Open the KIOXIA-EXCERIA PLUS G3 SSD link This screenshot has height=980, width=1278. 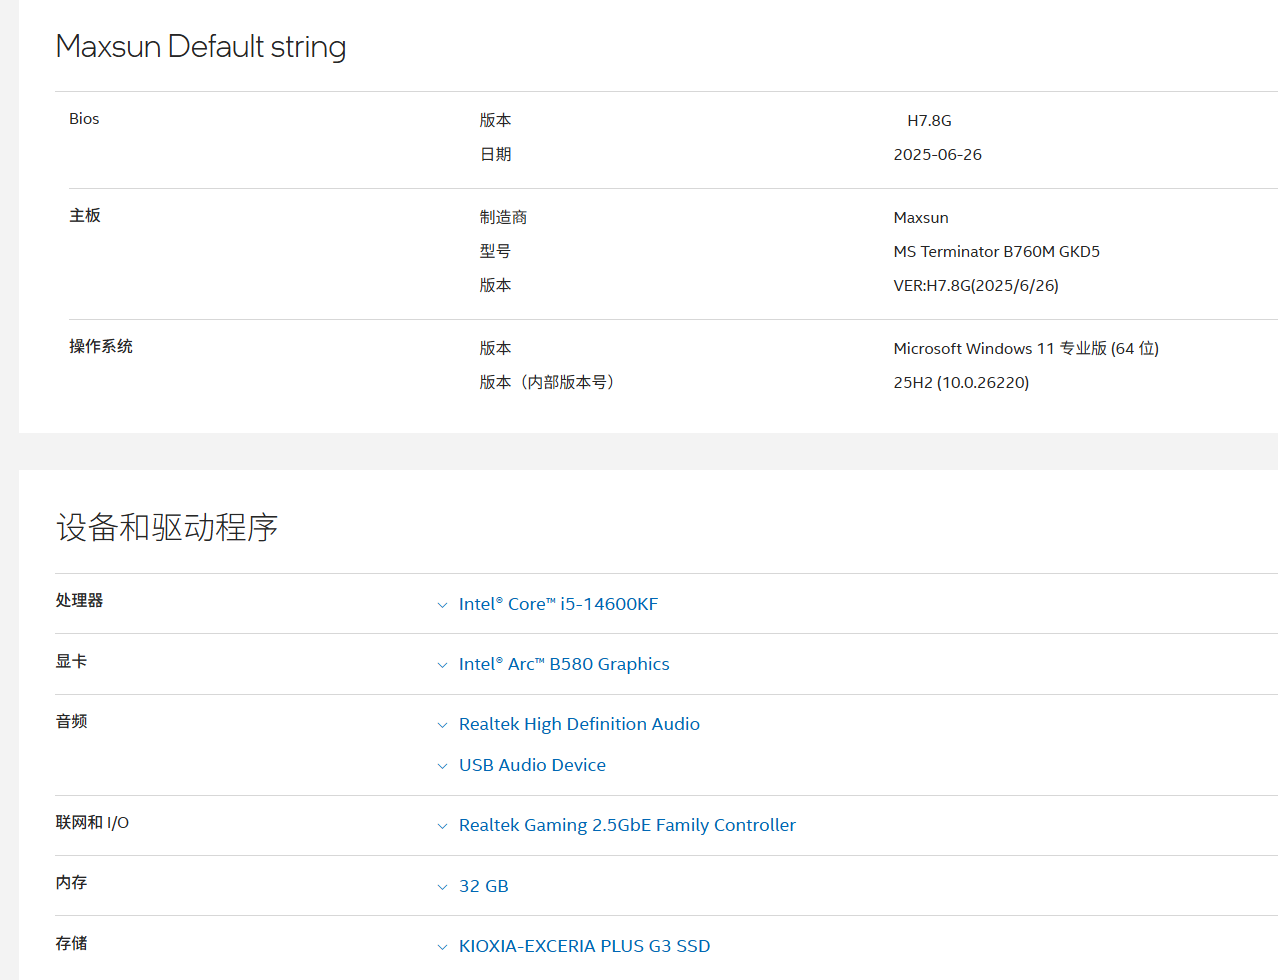584,946
